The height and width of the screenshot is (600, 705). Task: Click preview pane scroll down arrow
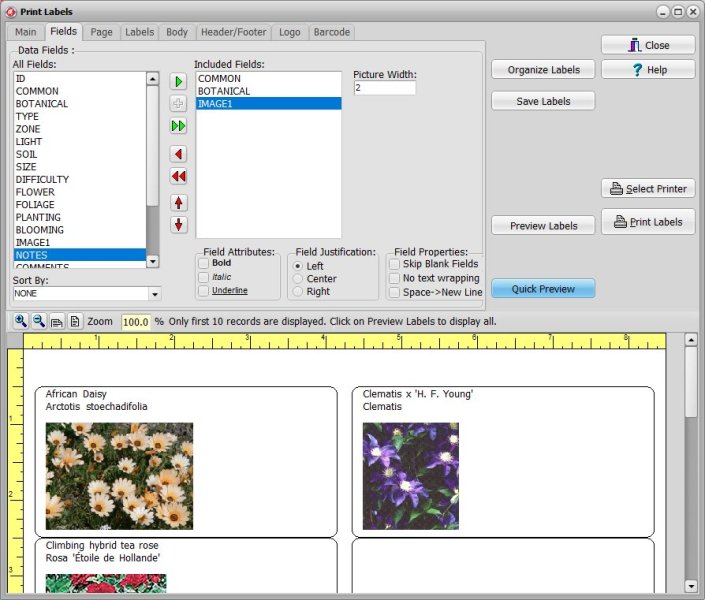tap(691, 586)
